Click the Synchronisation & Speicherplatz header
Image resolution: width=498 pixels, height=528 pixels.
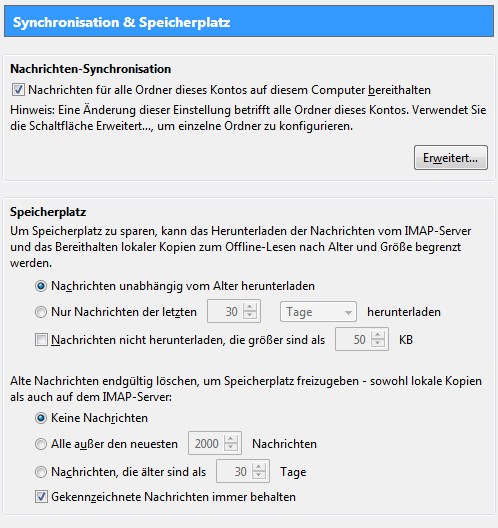(249, 22)
